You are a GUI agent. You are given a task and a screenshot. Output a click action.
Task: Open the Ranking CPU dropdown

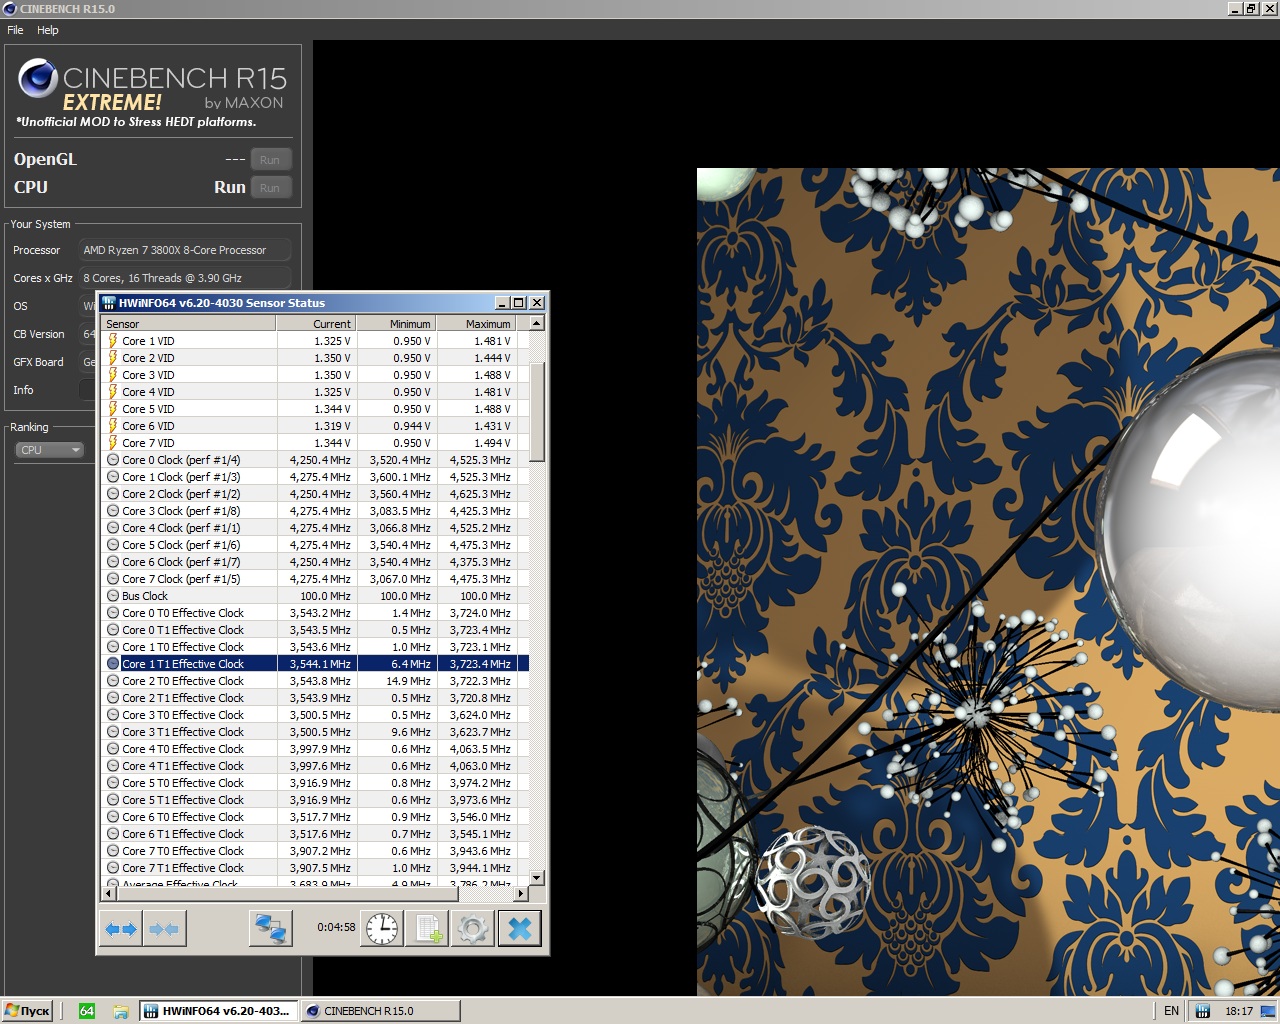[50, 450]
